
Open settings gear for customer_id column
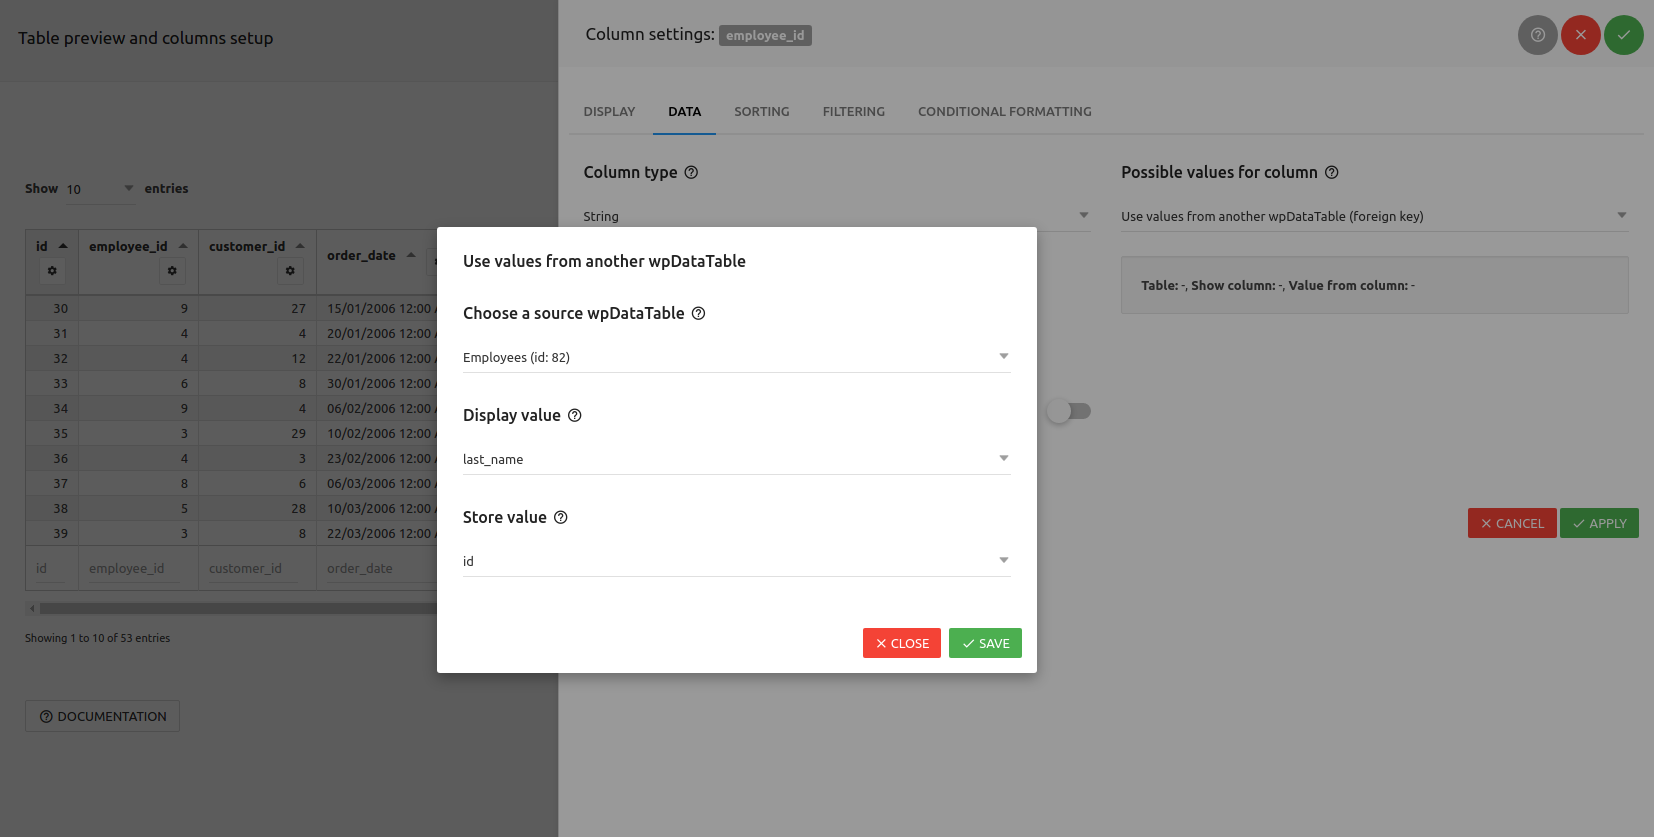(x=290, y=270)
